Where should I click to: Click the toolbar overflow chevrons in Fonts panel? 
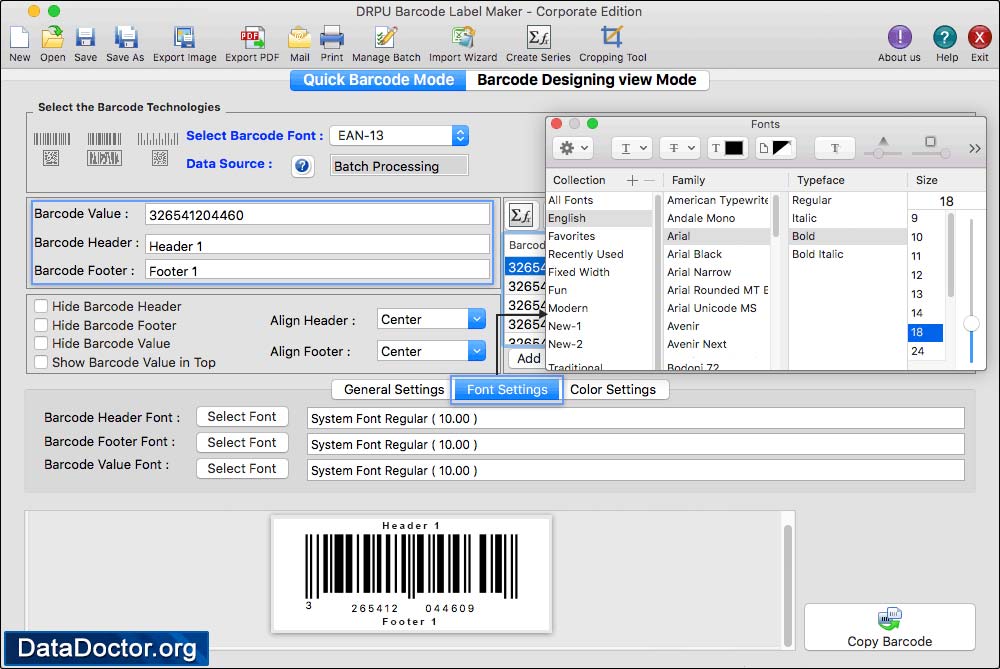coord(974,149)
